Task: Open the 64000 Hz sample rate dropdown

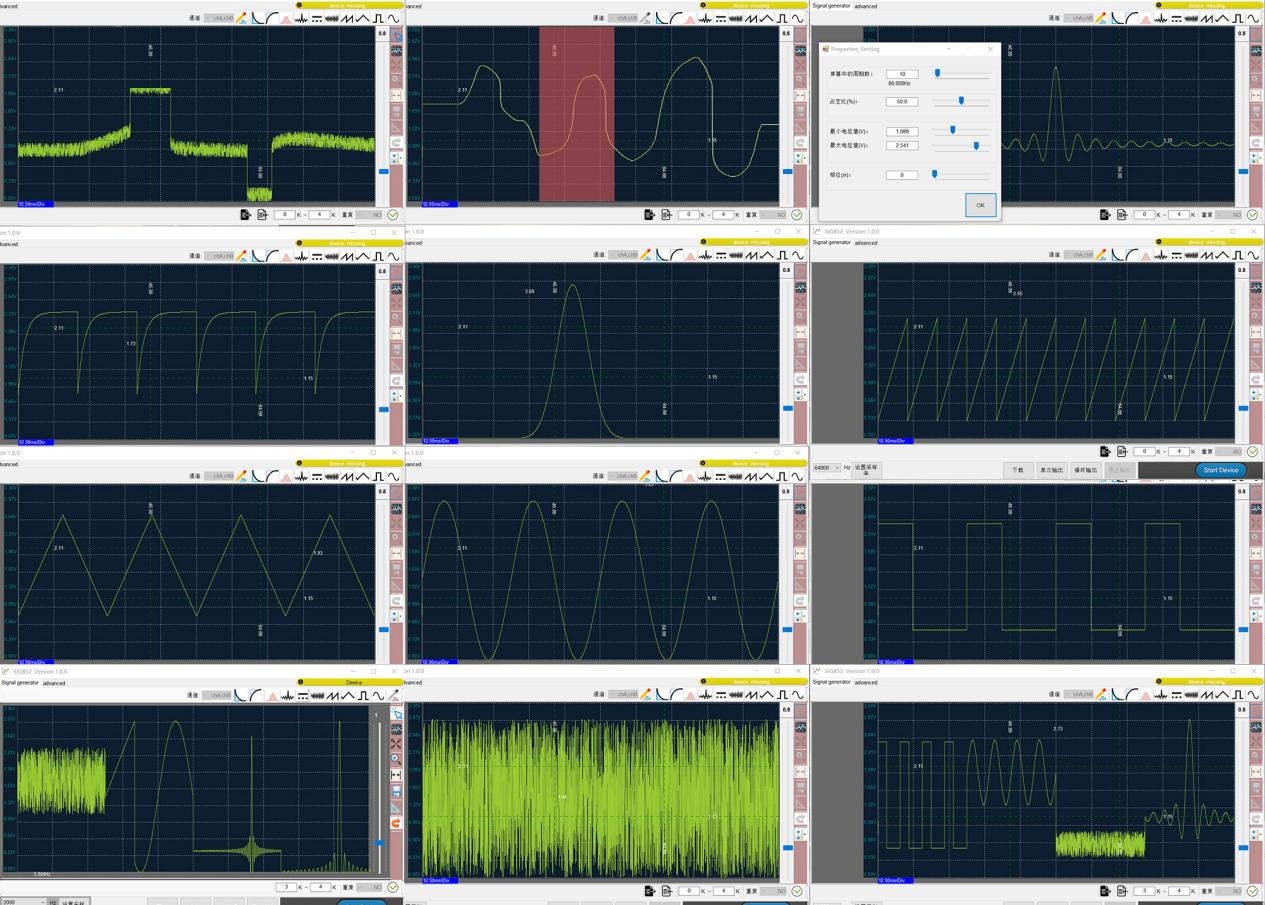Action: click(x=827, y=468)
